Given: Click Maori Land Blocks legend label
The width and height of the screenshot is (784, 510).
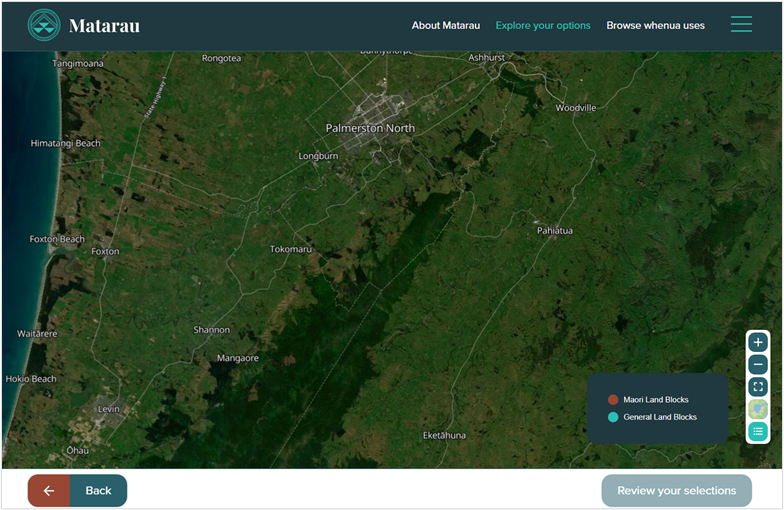Looking at the screenshot, I should coord(656,400).
